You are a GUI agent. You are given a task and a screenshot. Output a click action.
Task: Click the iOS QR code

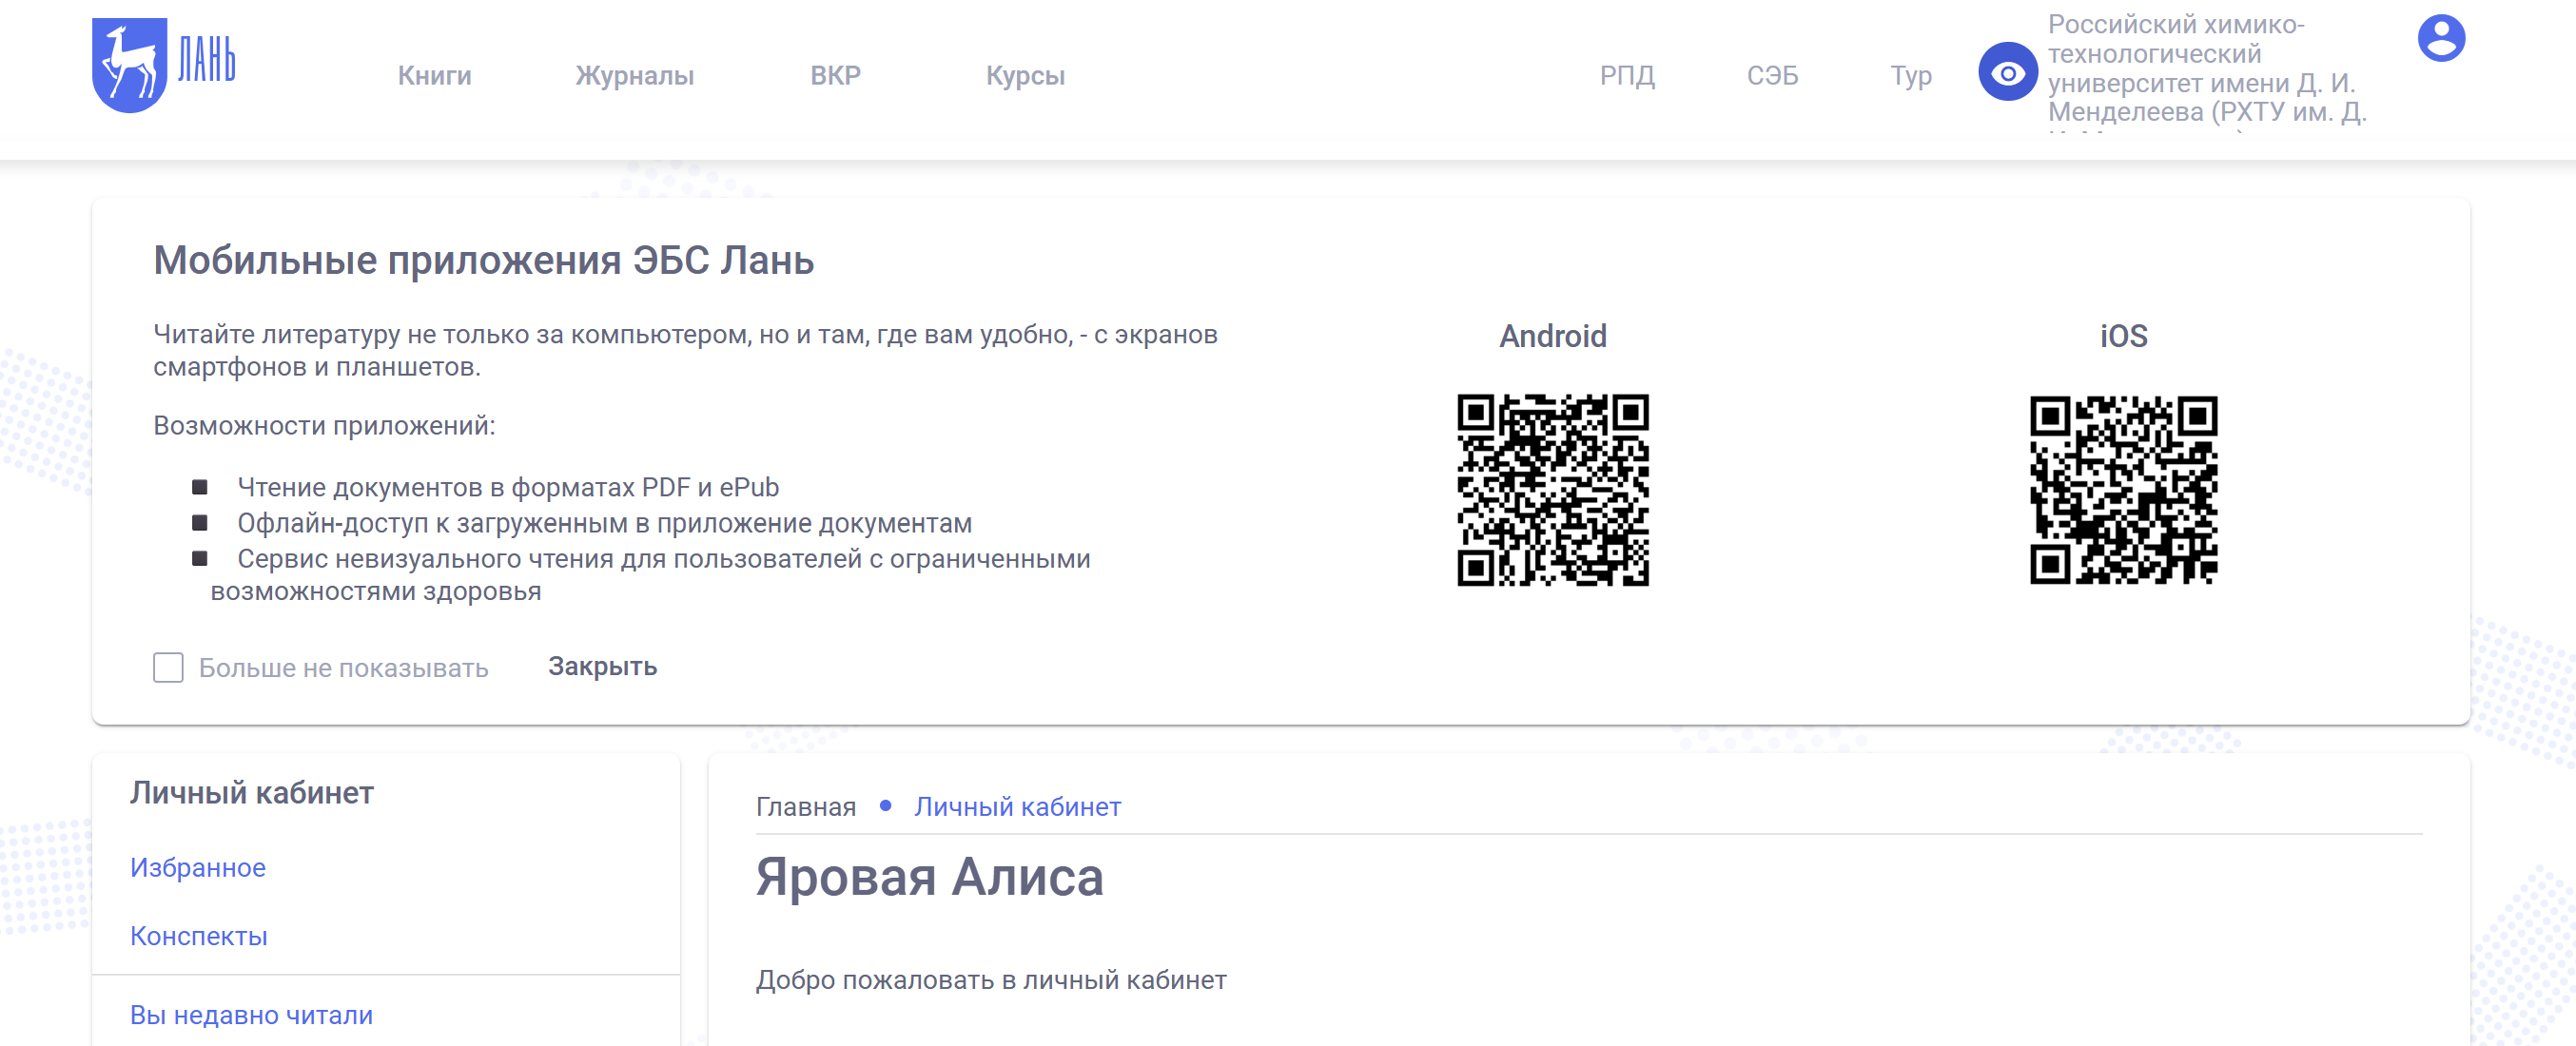click(x=2123, y=490)
